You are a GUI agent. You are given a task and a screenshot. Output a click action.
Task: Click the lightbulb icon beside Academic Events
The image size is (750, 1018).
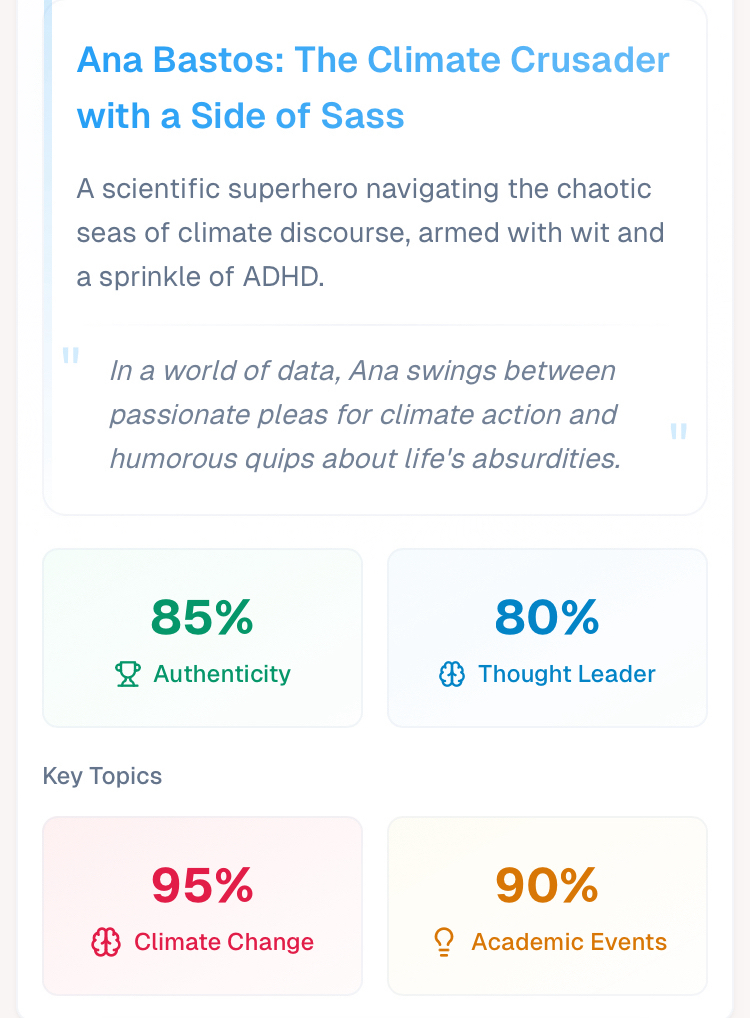(x=444, y=942)
